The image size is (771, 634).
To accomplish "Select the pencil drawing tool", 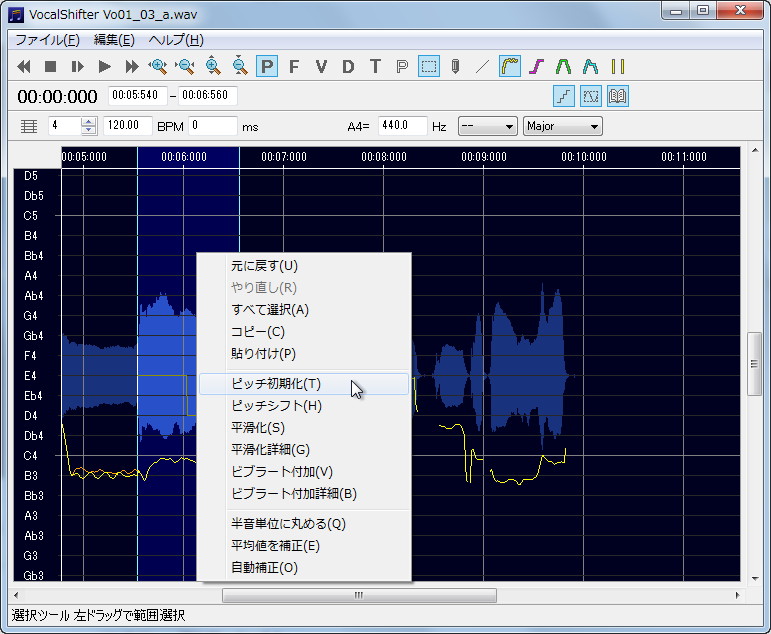I will [x=456, y=66].
